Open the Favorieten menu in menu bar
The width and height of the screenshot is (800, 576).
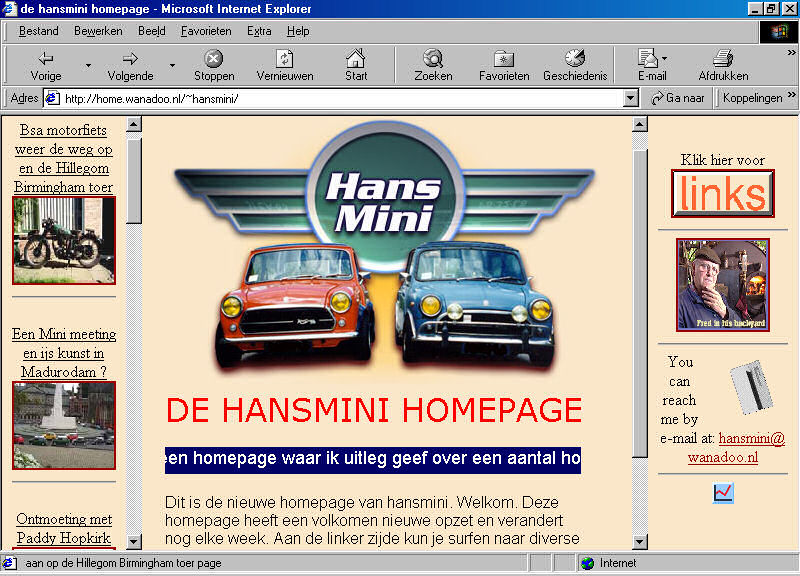tap(204, 31)
